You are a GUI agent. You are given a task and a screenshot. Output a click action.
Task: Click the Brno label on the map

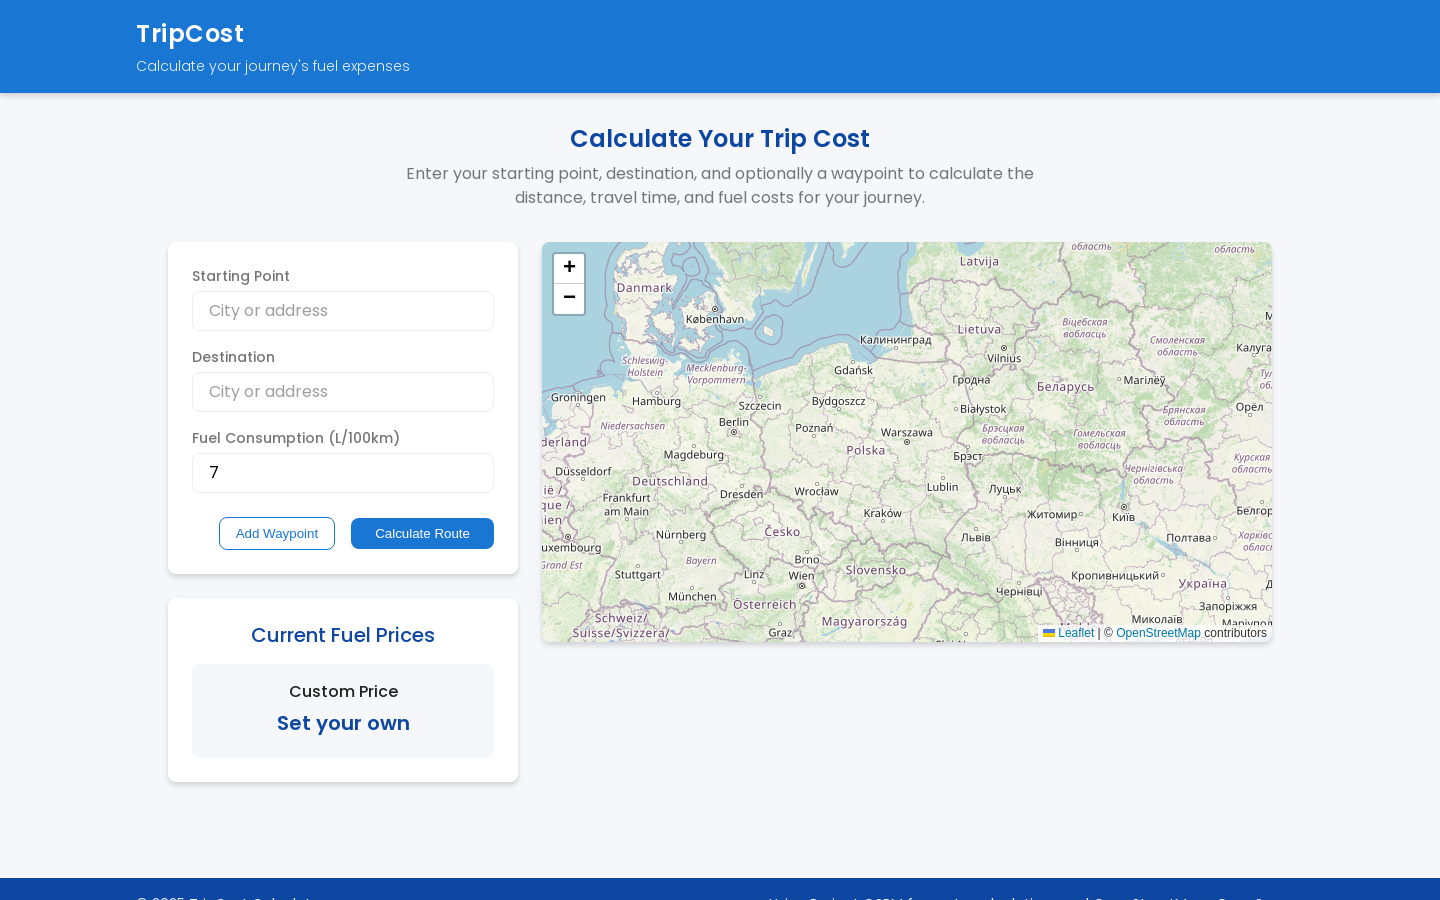(807, 560)
